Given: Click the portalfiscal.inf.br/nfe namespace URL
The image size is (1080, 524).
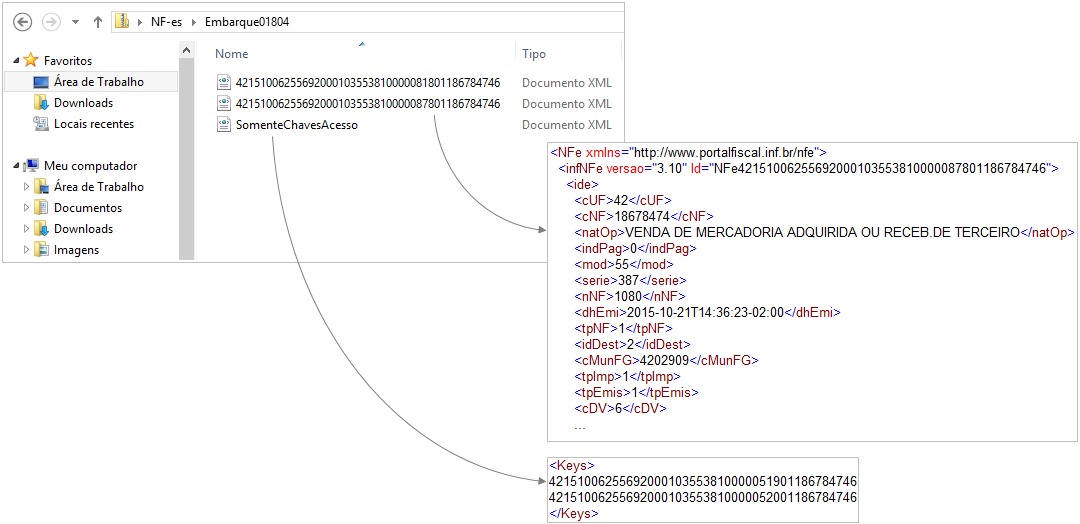Looking at the screenshot, I should click(x=725, y=151).
